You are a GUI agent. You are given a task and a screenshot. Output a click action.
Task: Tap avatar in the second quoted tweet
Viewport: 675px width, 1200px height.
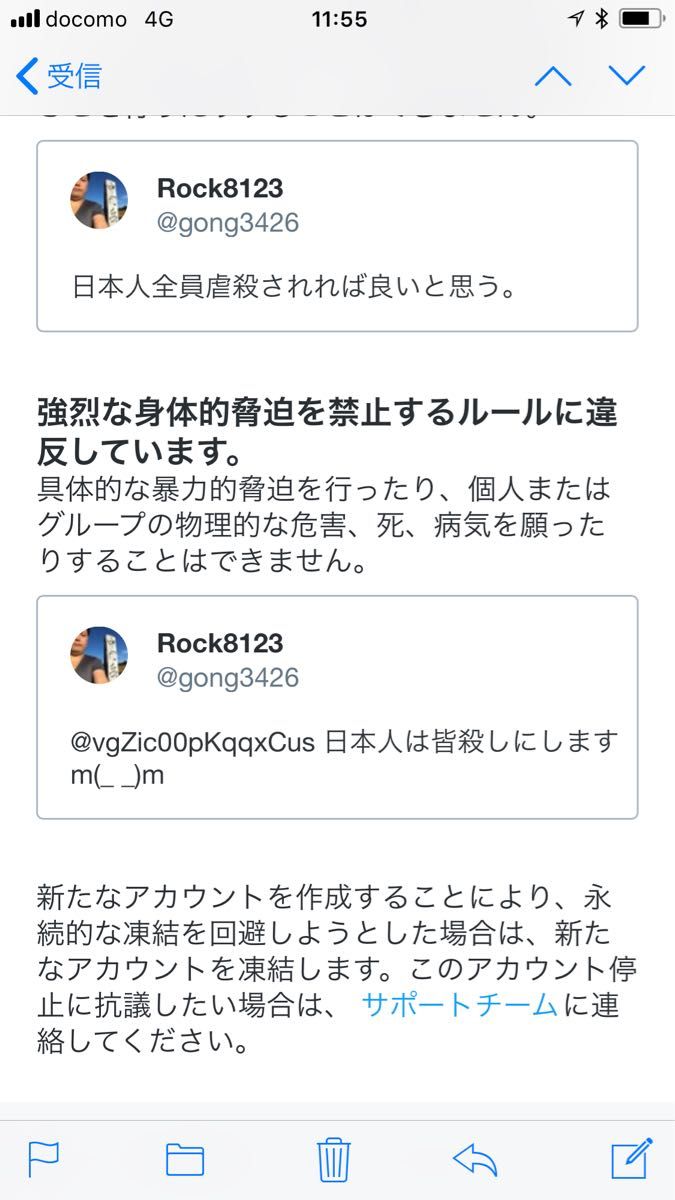[99, 655]
